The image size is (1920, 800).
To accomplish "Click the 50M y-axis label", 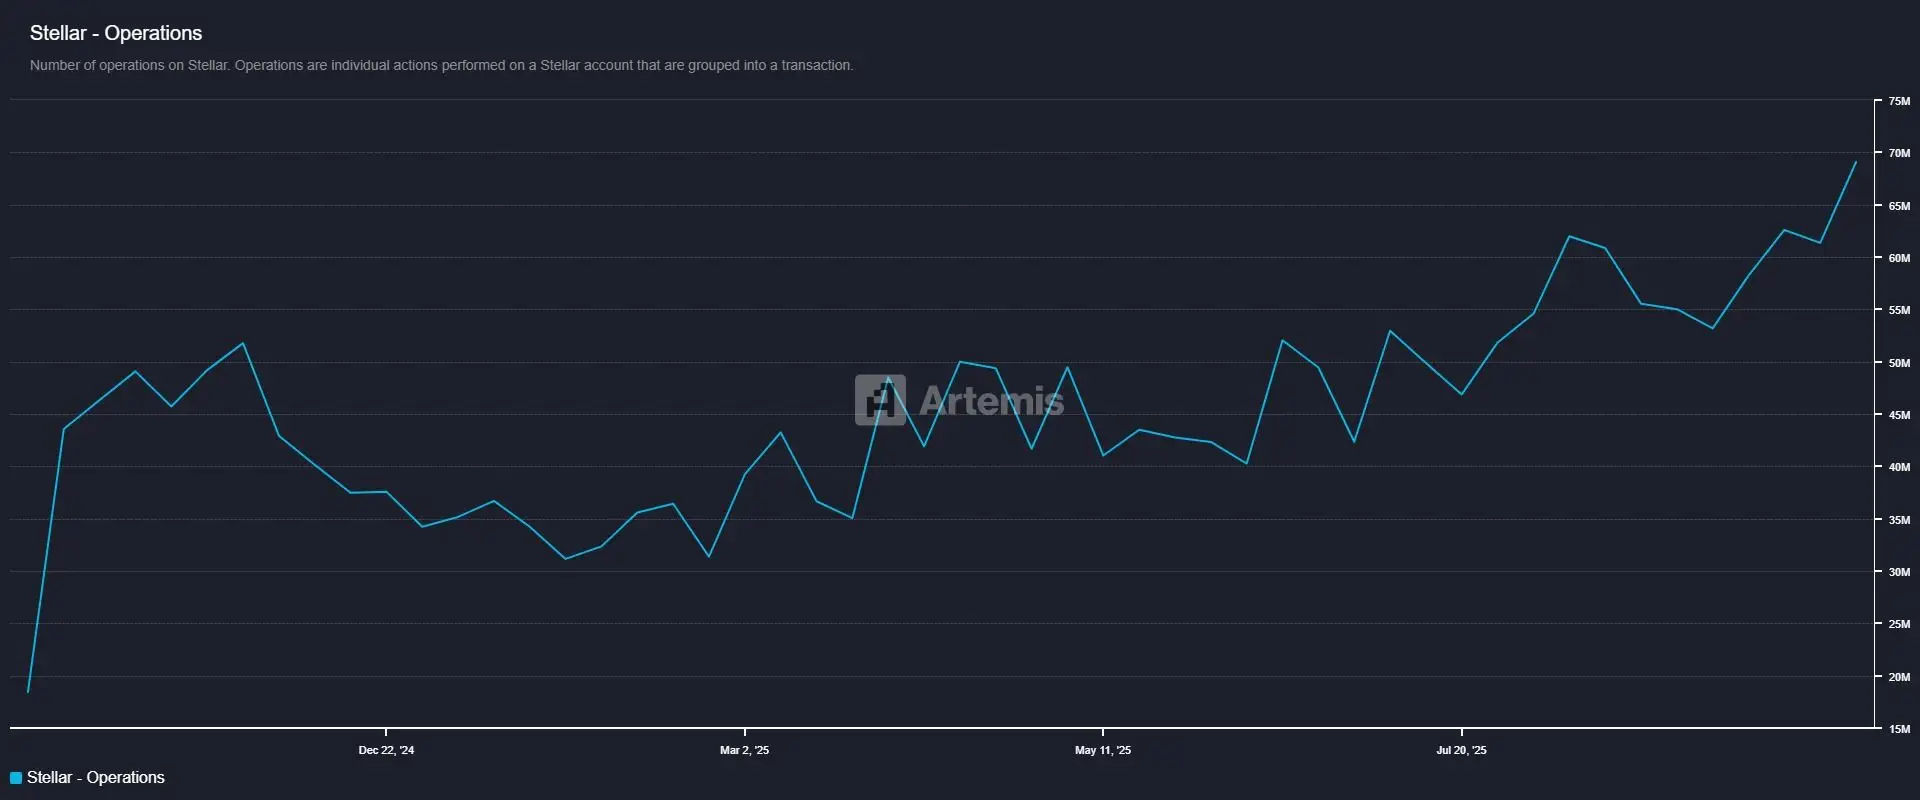I will (1899, 363).
